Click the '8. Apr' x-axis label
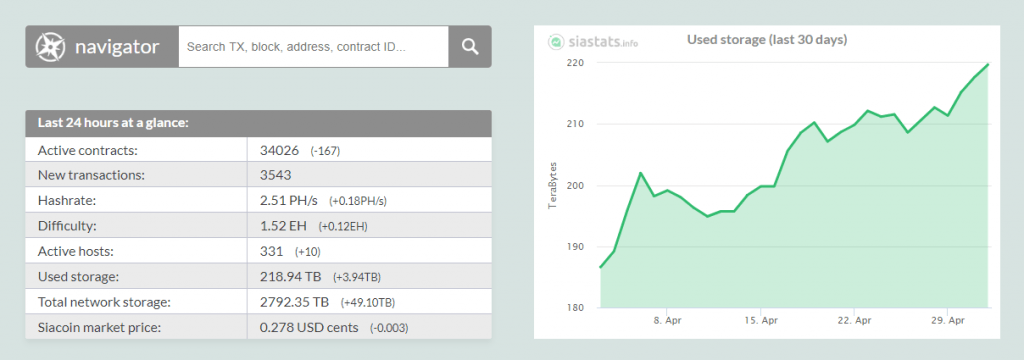Viewport: 1024px width, 360px height. click(666, 321)
